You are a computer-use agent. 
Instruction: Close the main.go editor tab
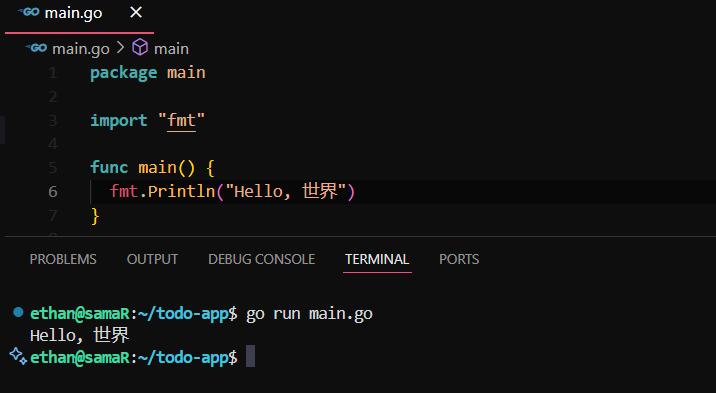tap(136, 12)
